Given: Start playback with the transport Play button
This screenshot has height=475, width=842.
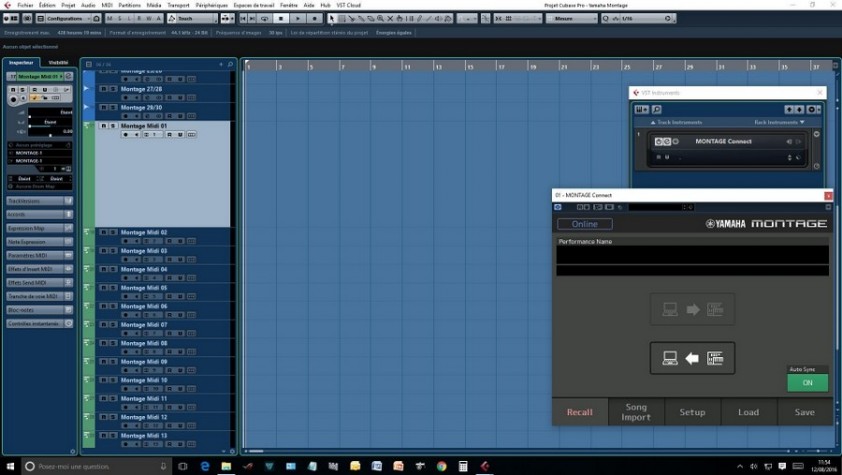Looking at the screenshot, I should [x=297, y=18].
